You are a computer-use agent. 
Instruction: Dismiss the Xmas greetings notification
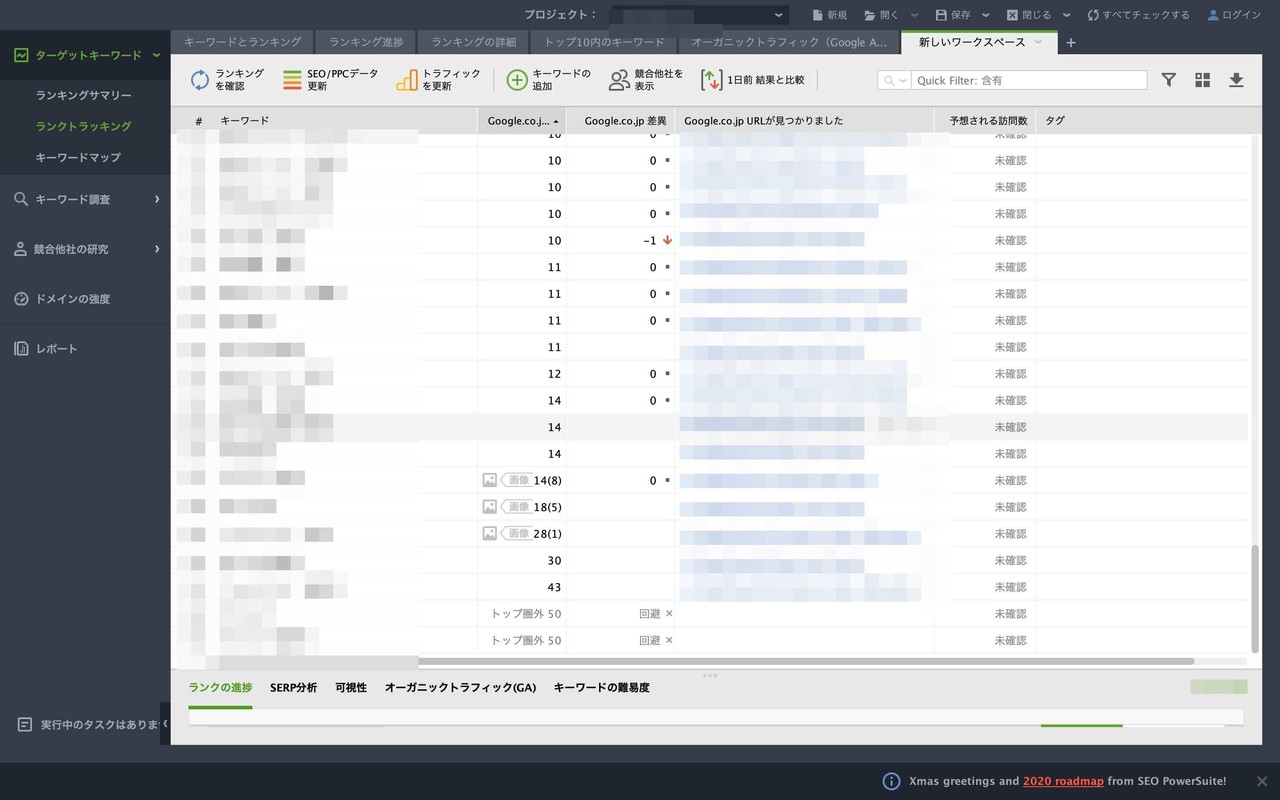pyautogui.click(x=1262, y=781)
